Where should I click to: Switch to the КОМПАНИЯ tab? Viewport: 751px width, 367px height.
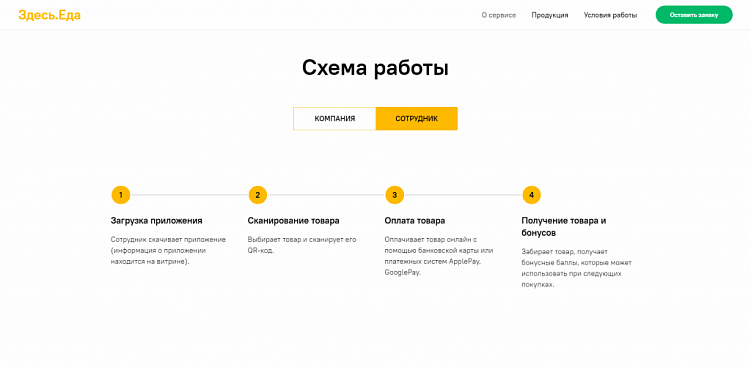335,118
